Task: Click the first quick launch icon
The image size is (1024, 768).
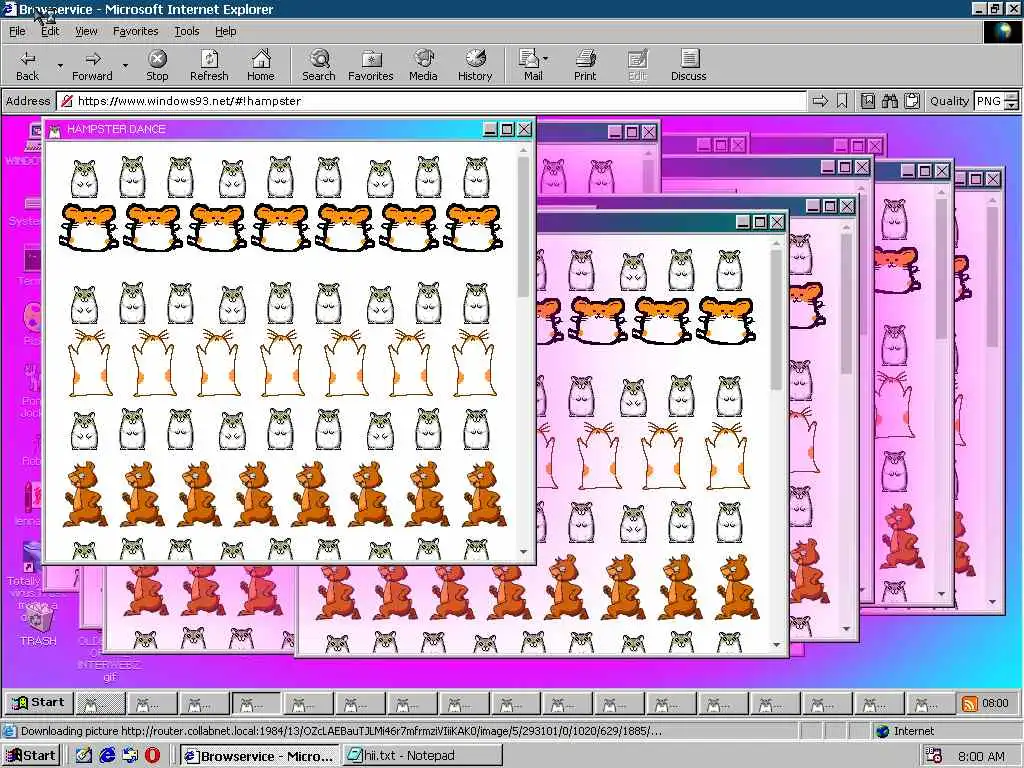Action: [84, 756]
